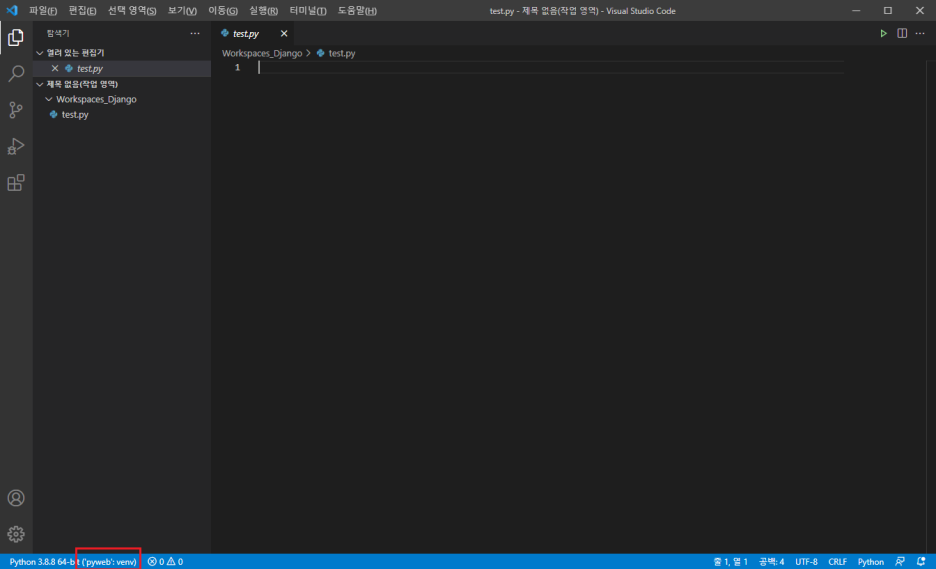936x569 pixels.
Task: Click the 탐색기 panel title
Action: [58, 33]
